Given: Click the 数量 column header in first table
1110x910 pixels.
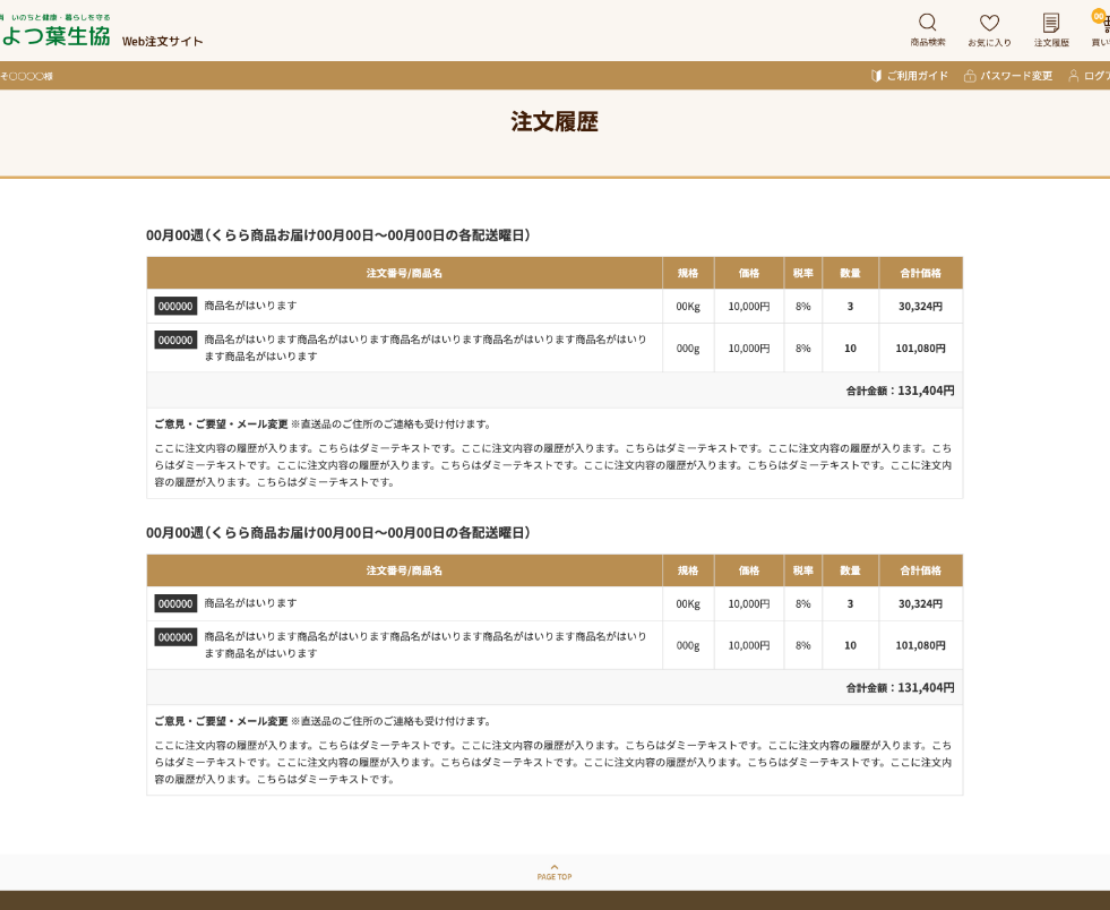Looking at the screenshot, I should coord(850,273).
